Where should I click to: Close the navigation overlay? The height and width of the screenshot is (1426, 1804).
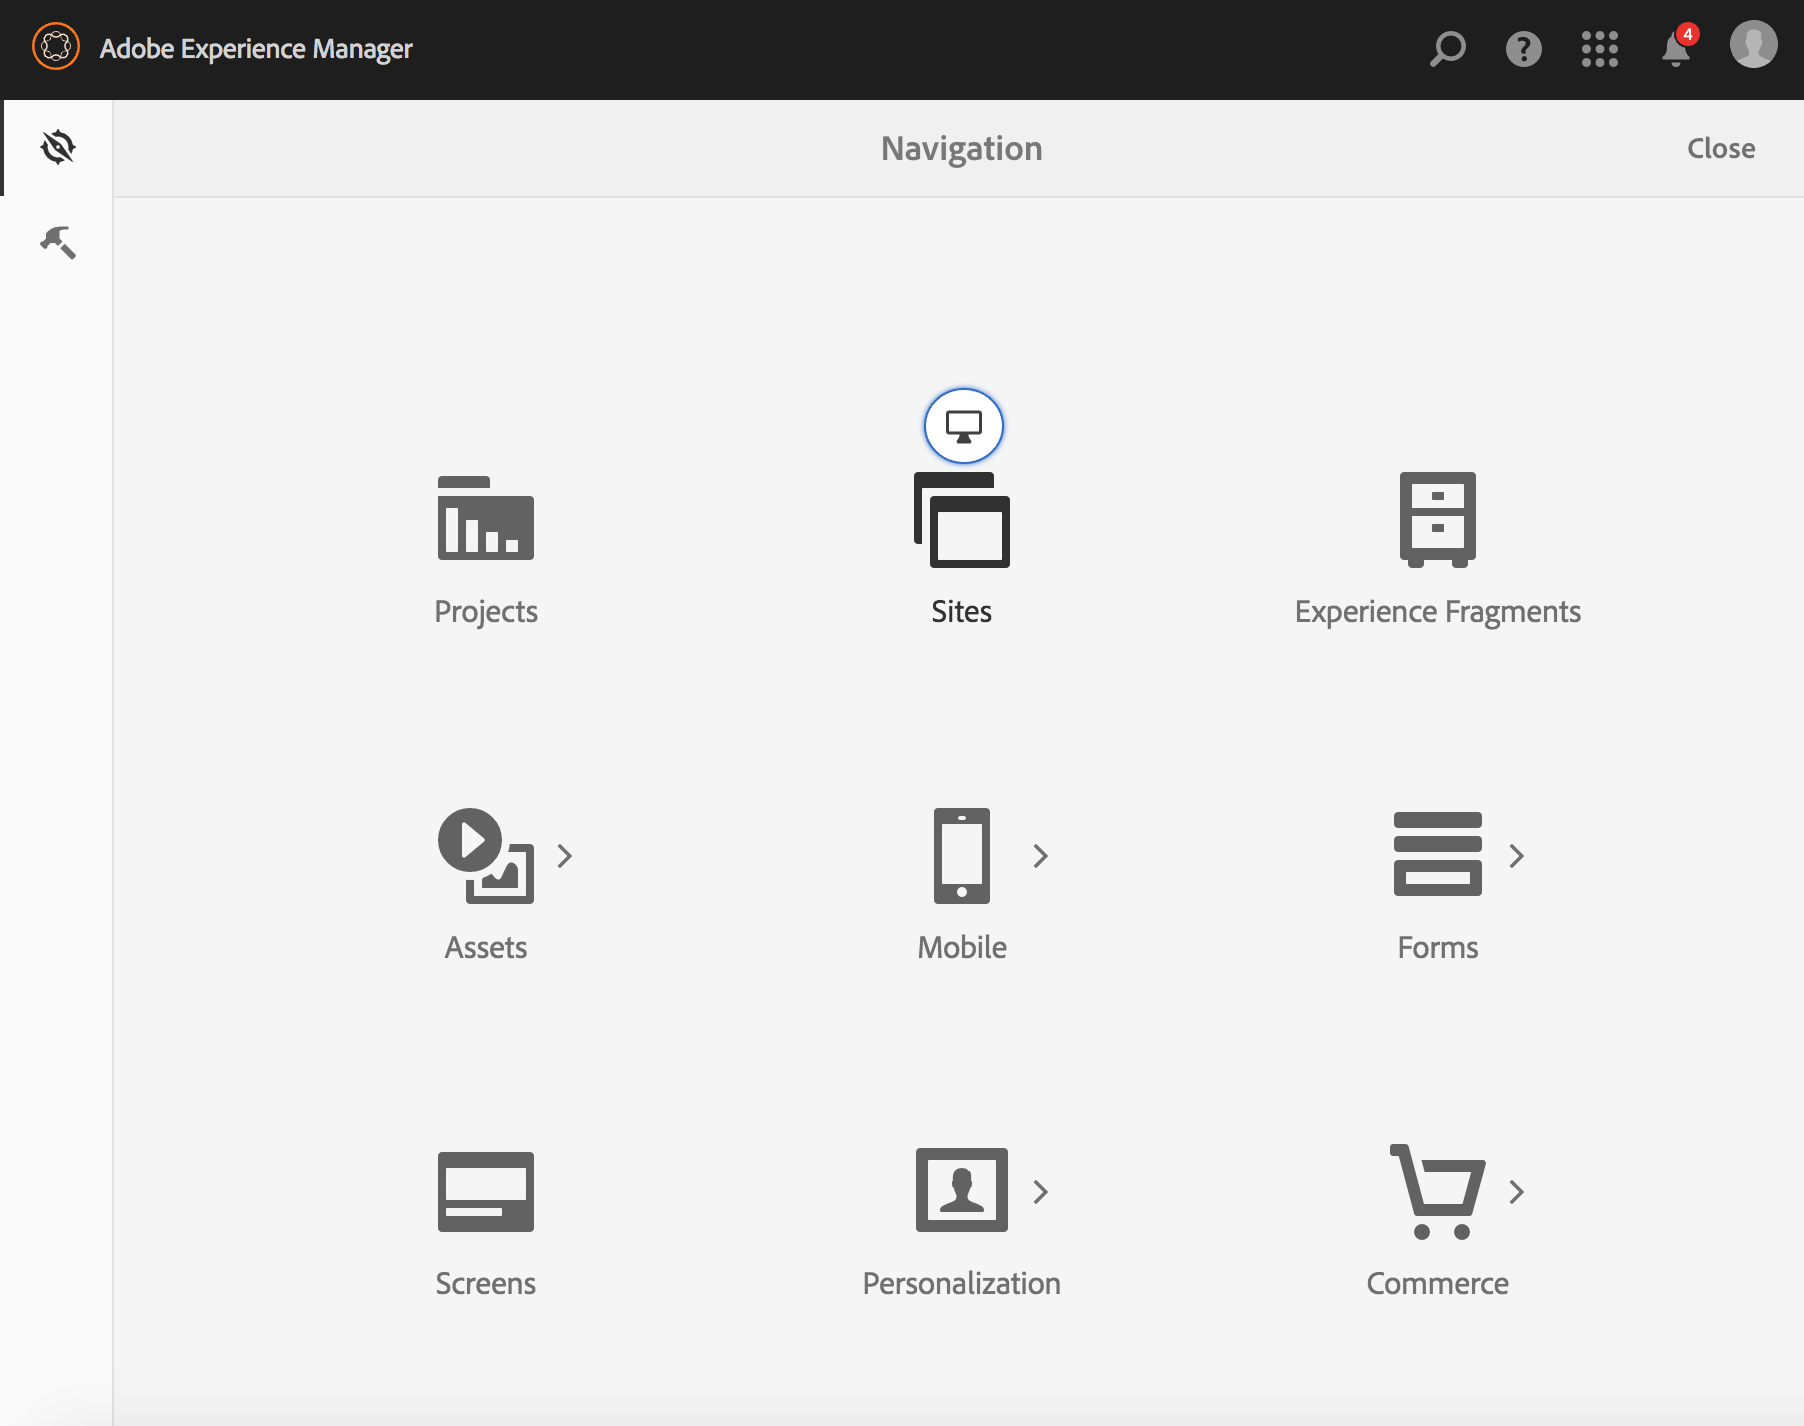click(x=1721, y=148)
